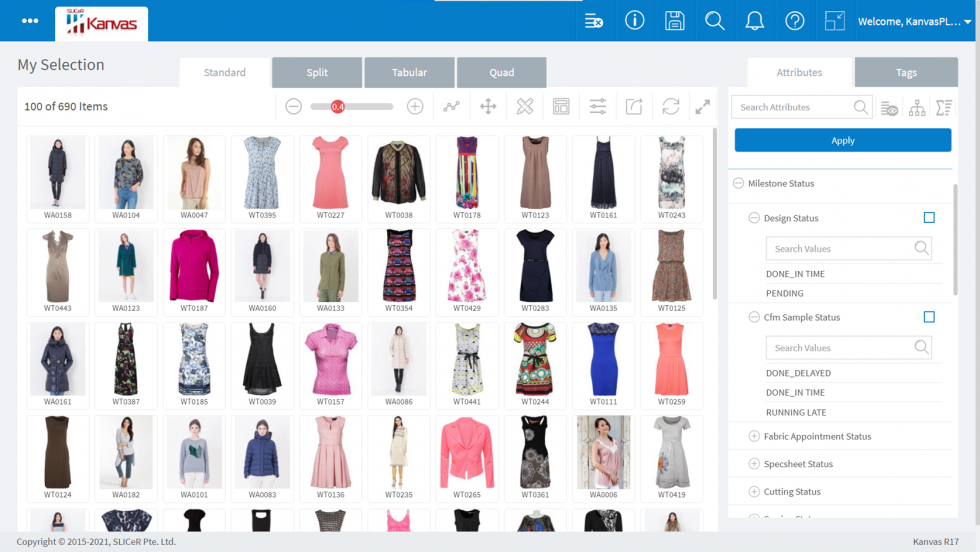Open the hierarchy tree icon
Screen dimensions: 980x552
coord(917,108)
